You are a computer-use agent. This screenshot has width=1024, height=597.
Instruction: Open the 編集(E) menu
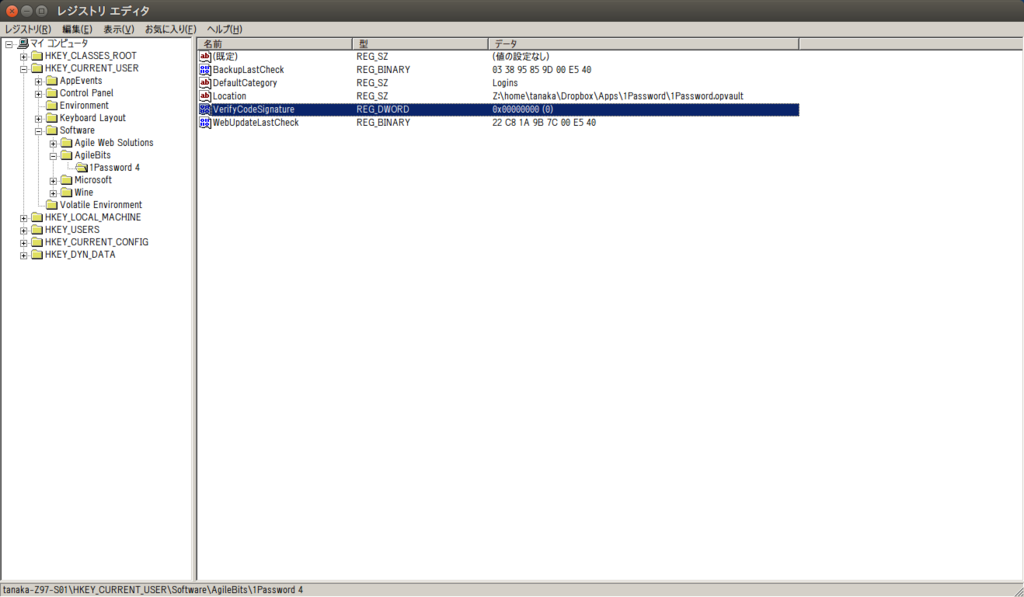coord(77,29)
